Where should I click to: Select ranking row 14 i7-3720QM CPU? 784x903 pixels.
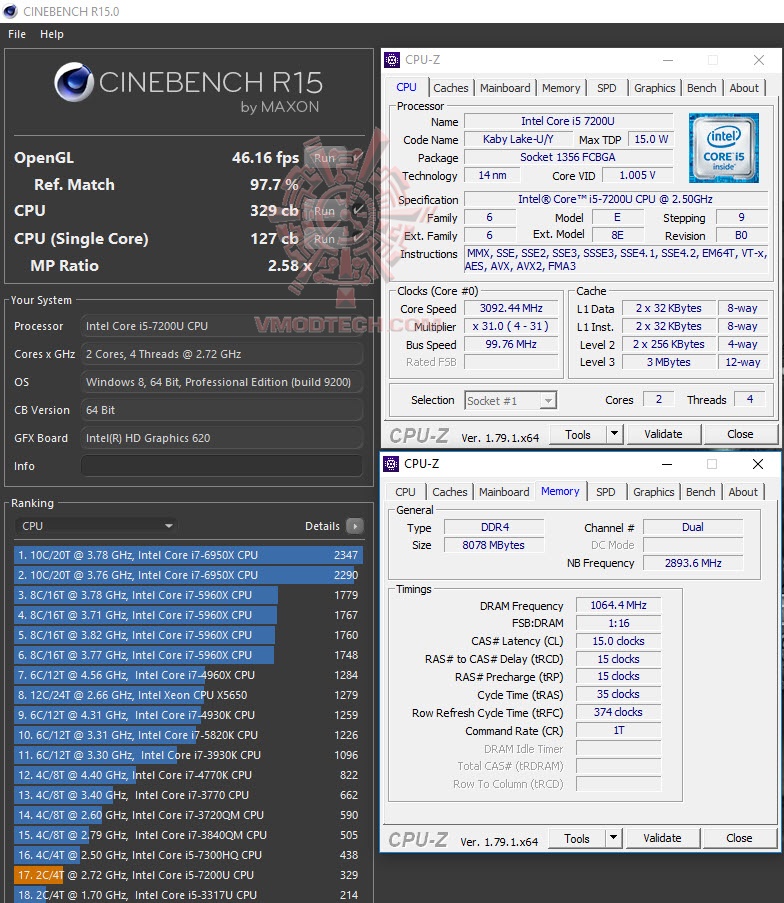[x=188, y=815]
